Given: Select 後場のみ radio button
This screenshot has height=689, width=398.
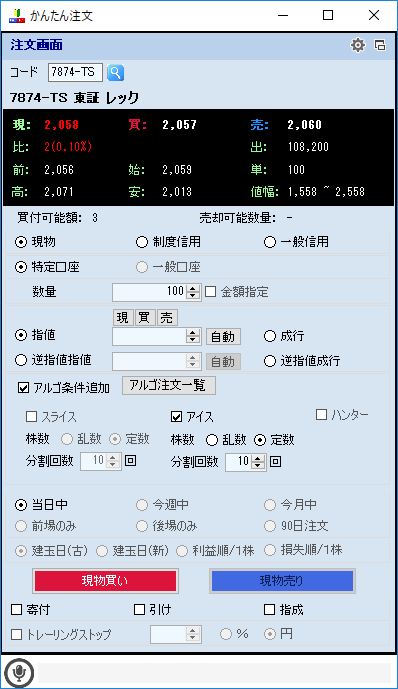Looking at the screenshot, I should [141, 526].
